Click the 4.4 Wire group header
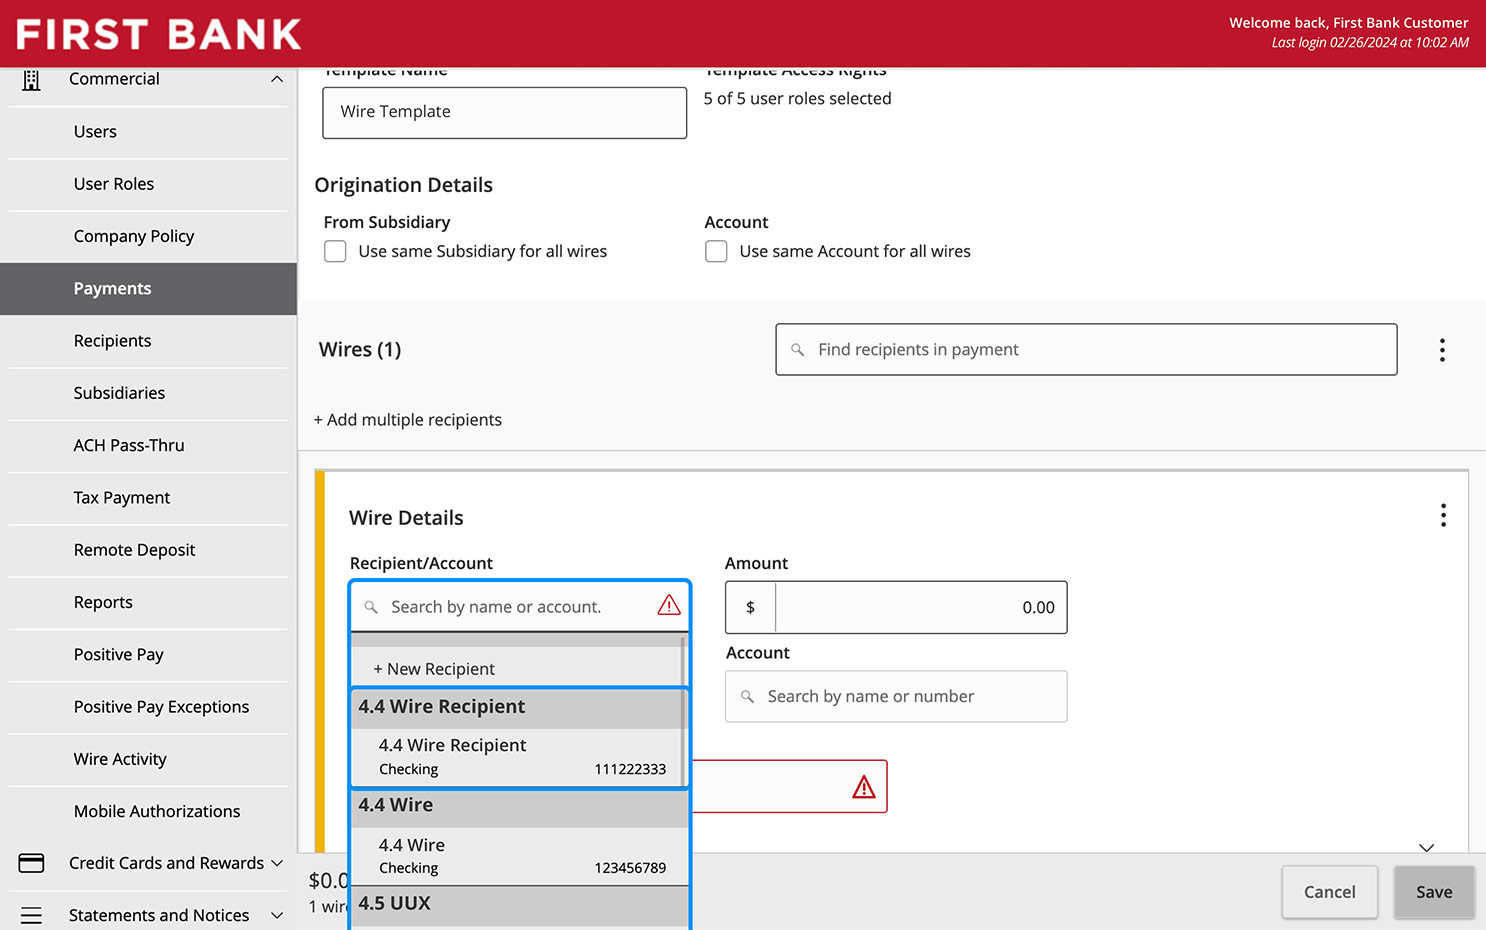 (520, 806)
